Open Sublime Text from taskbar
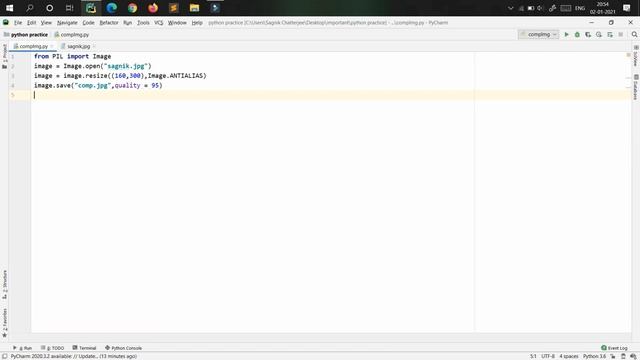640x360 pixels. click(173, 8)
